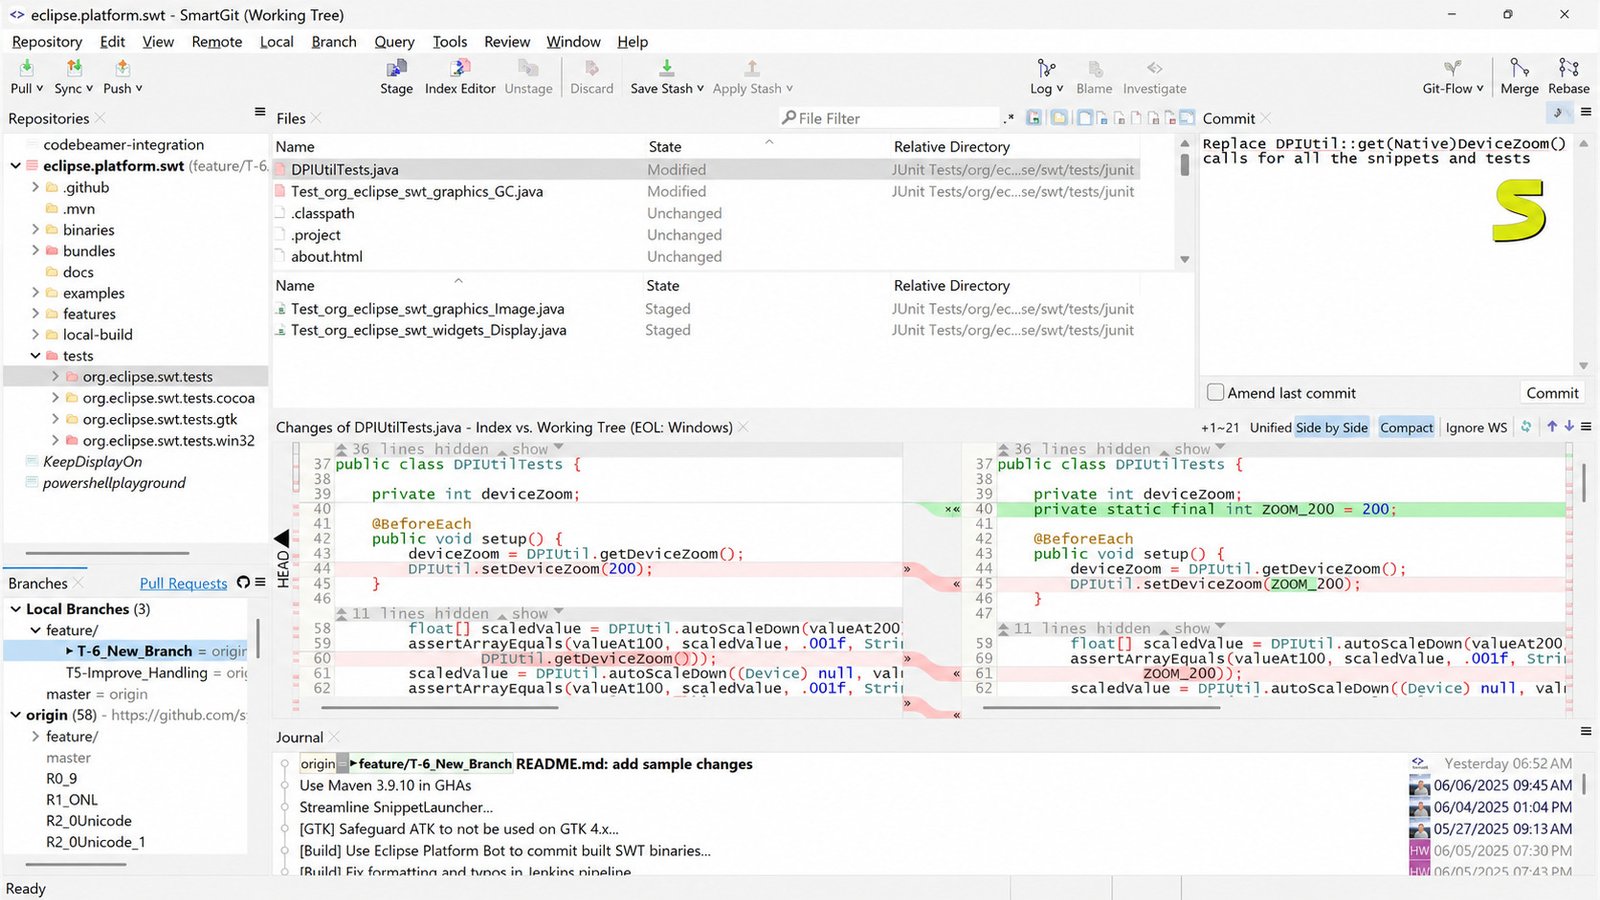Screen dimensions: 1600x900
Task: Click the Pull toolbar icon
Action: click(x=26, y=67)
